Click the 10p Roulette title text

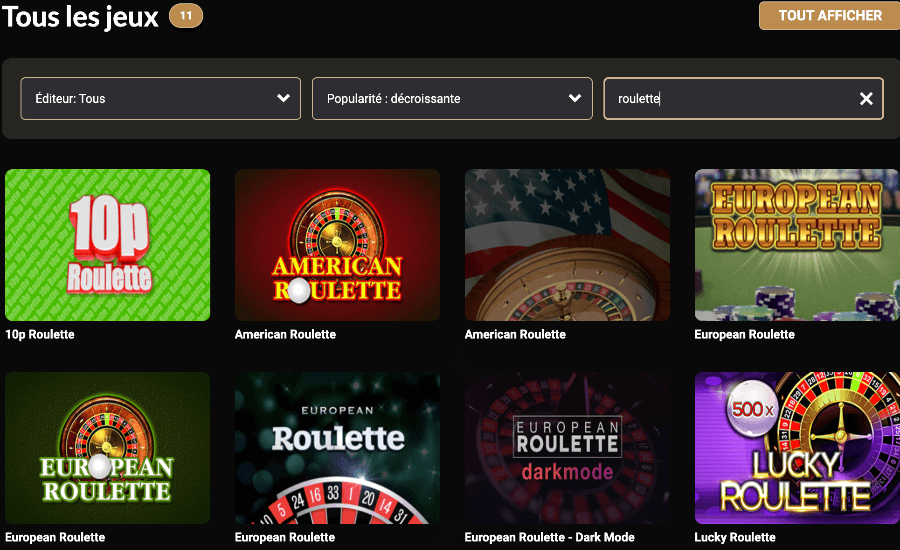click(40, 334)
